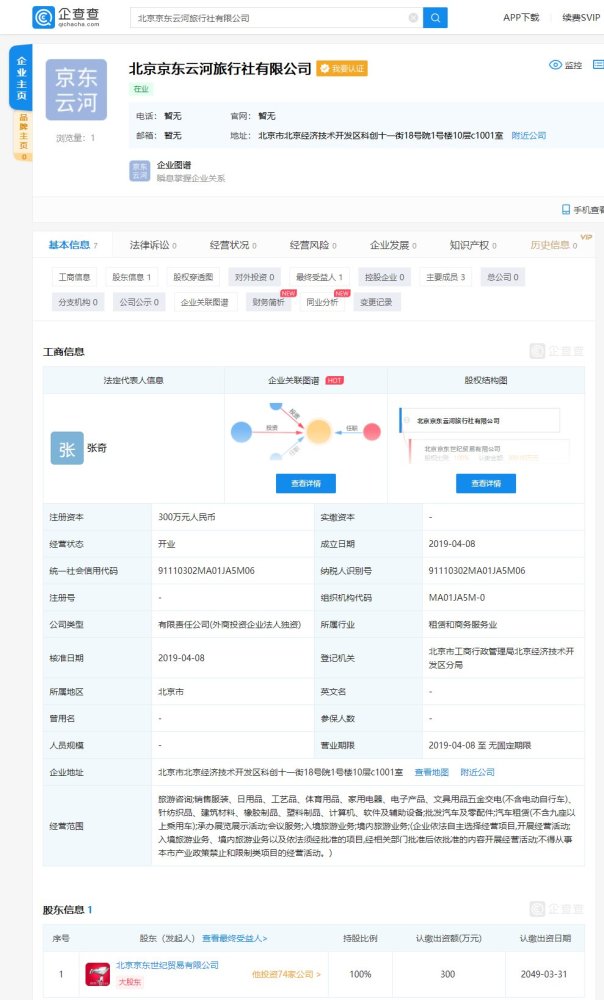The width and height of the screenshot is (604, 1000).
Task: Click the Qichacha logo in the header
Action: tap(66, 17)
